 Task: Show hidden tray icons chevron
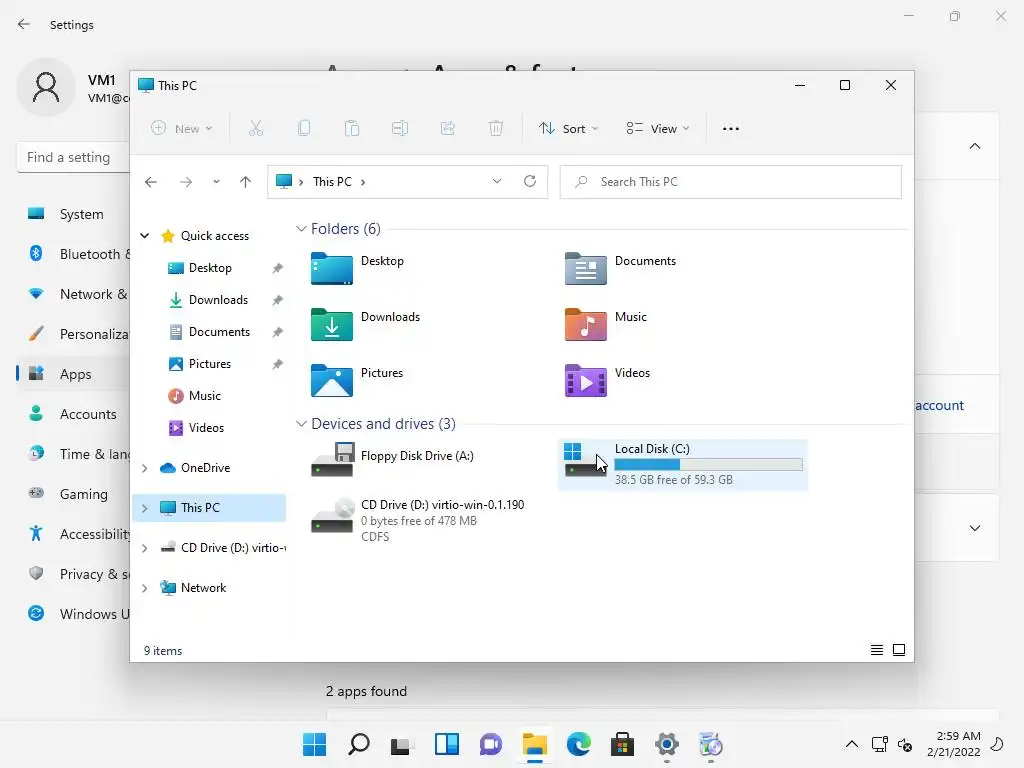[852, 744]
